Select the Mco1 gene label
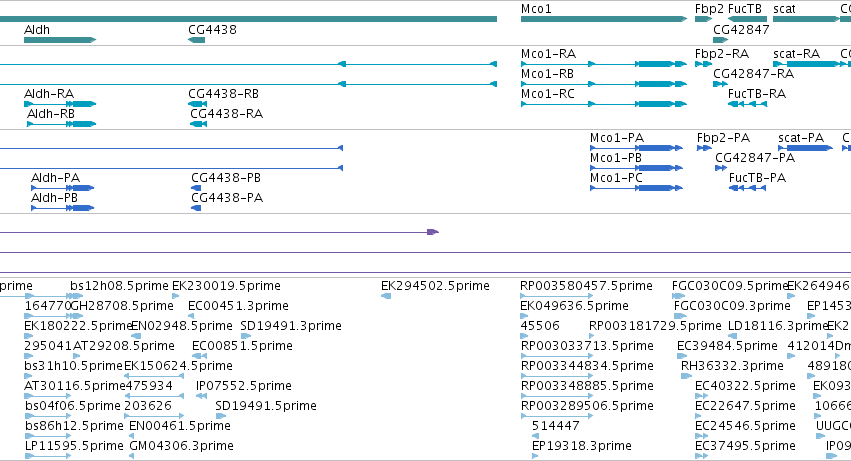The width and height of the screenshot is (851, 461). point(536,9)
